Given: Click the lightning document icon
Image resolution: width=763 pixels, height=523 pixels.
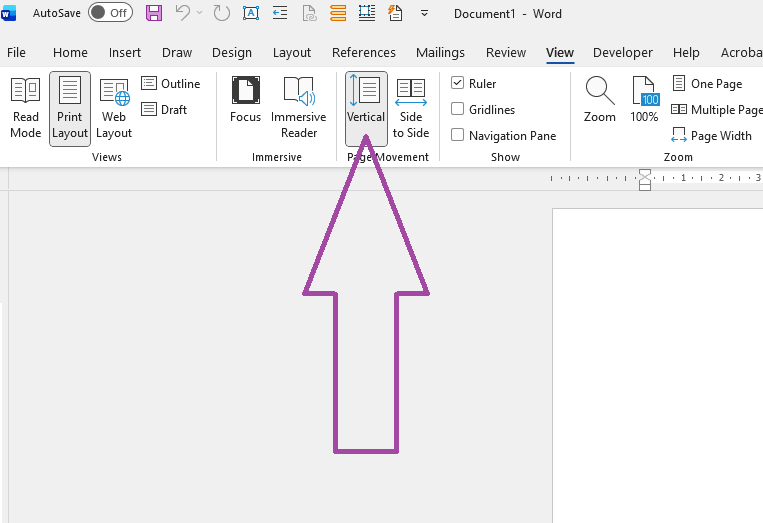Looking at the screenshot, I should [x=395, y=13].
